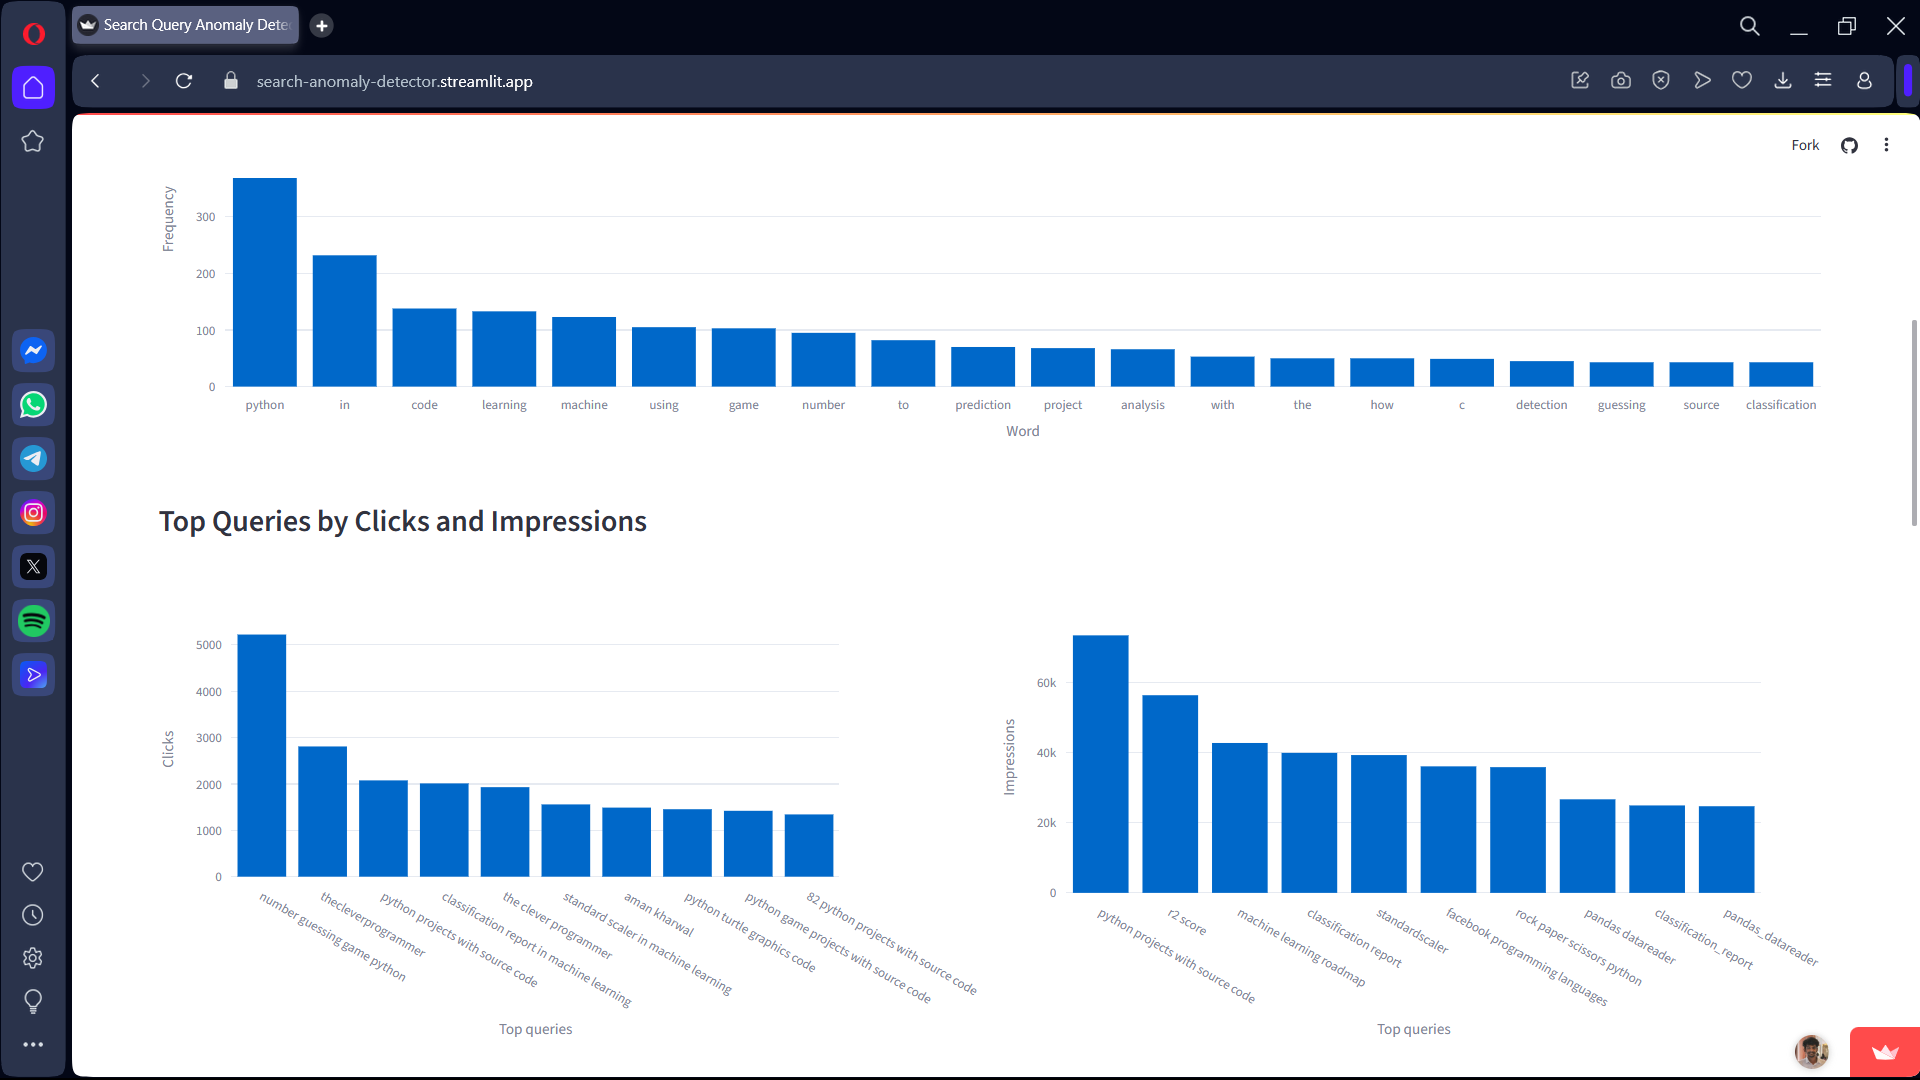Image resolution: width=1920 pixels, height=1080 pixels.
Task: Click the GitHub repository icon
Action: [x=1849, y=146]
